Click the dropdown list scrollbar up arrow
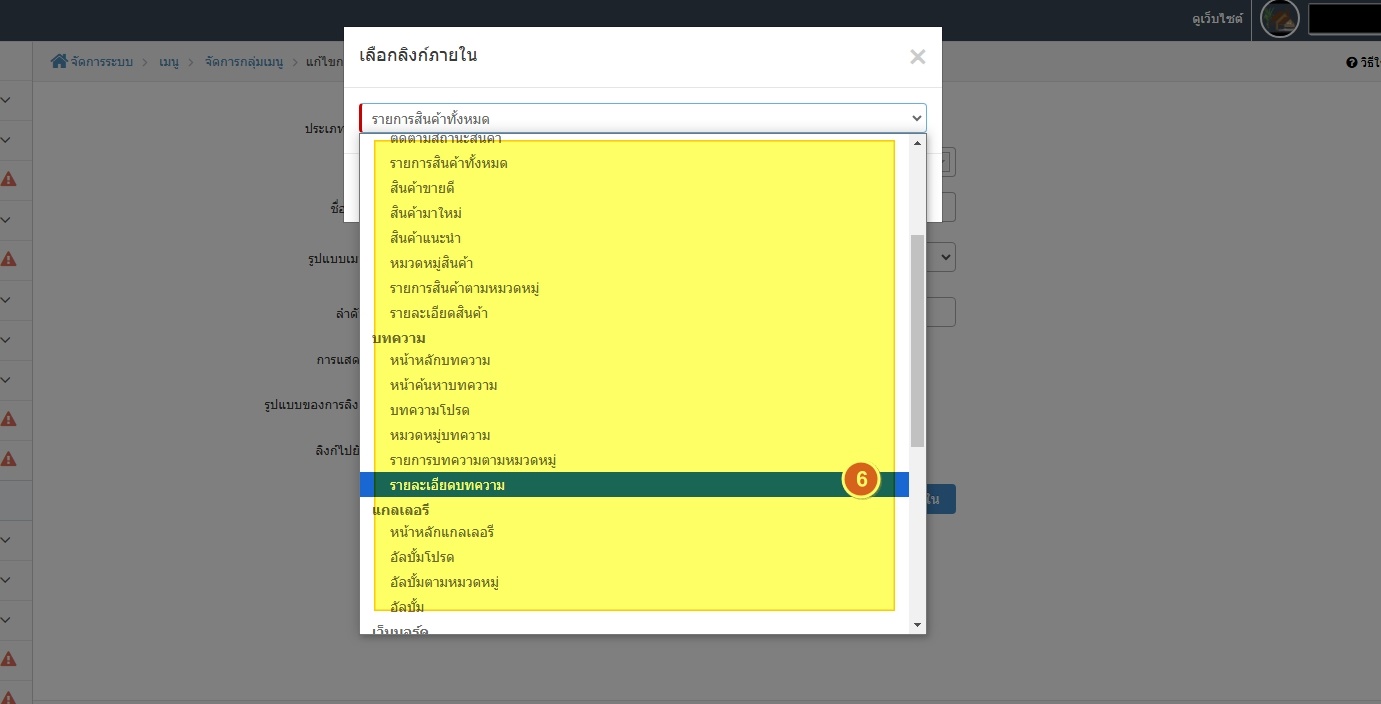1381x704 pixels. pos(918,143)
